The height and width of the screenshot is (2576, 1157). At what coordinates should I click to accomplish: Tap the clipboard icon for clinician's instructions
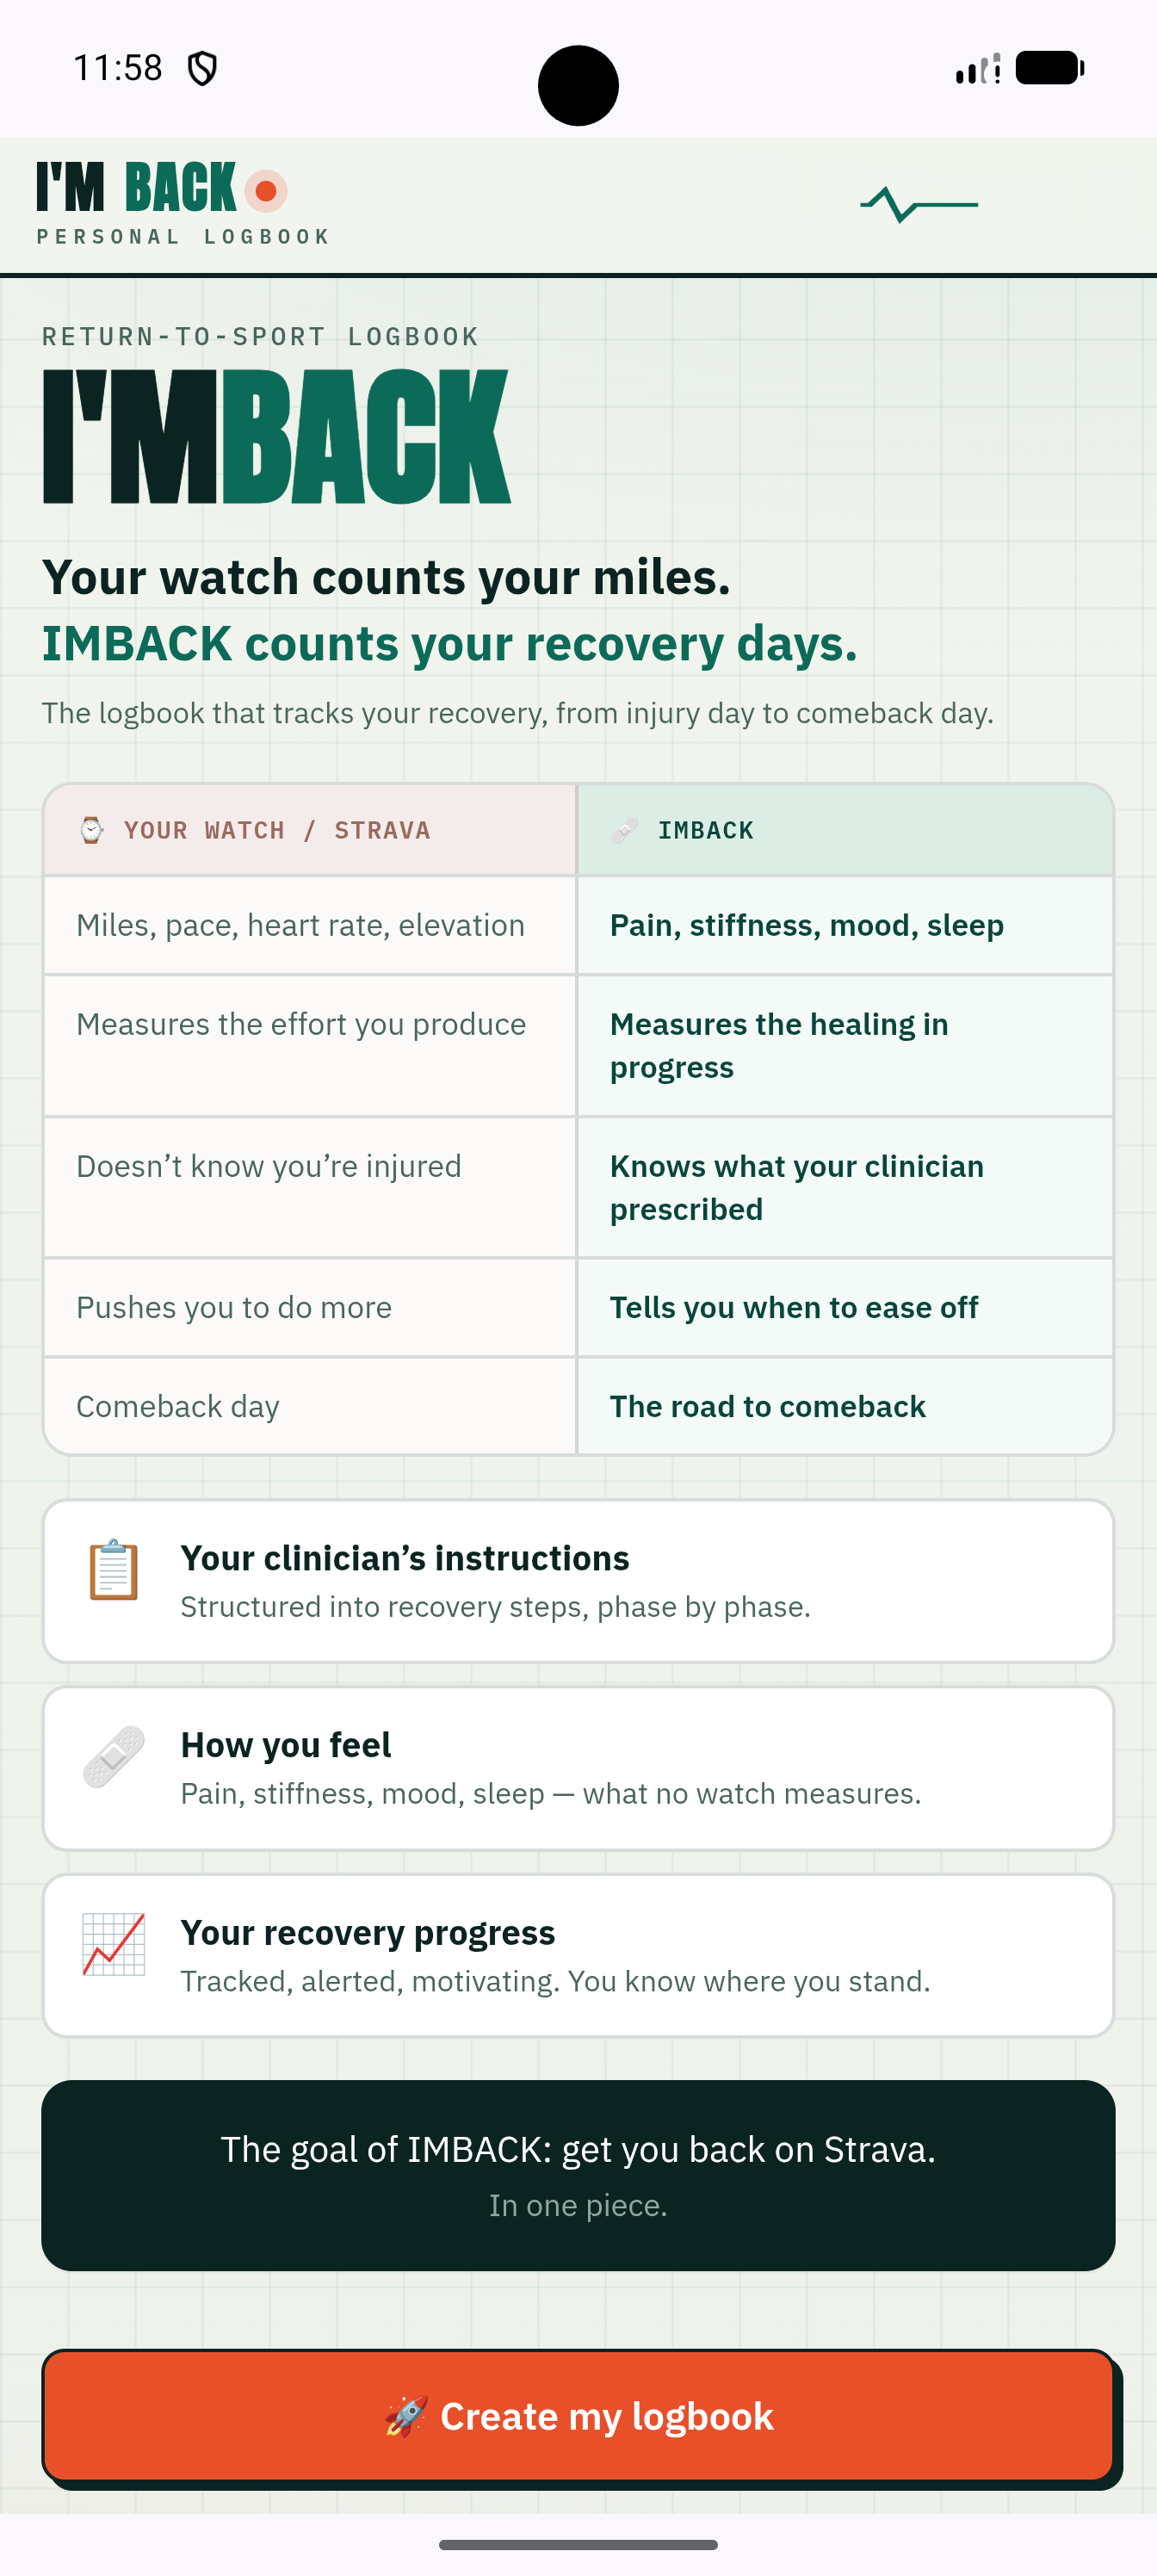113,1569
